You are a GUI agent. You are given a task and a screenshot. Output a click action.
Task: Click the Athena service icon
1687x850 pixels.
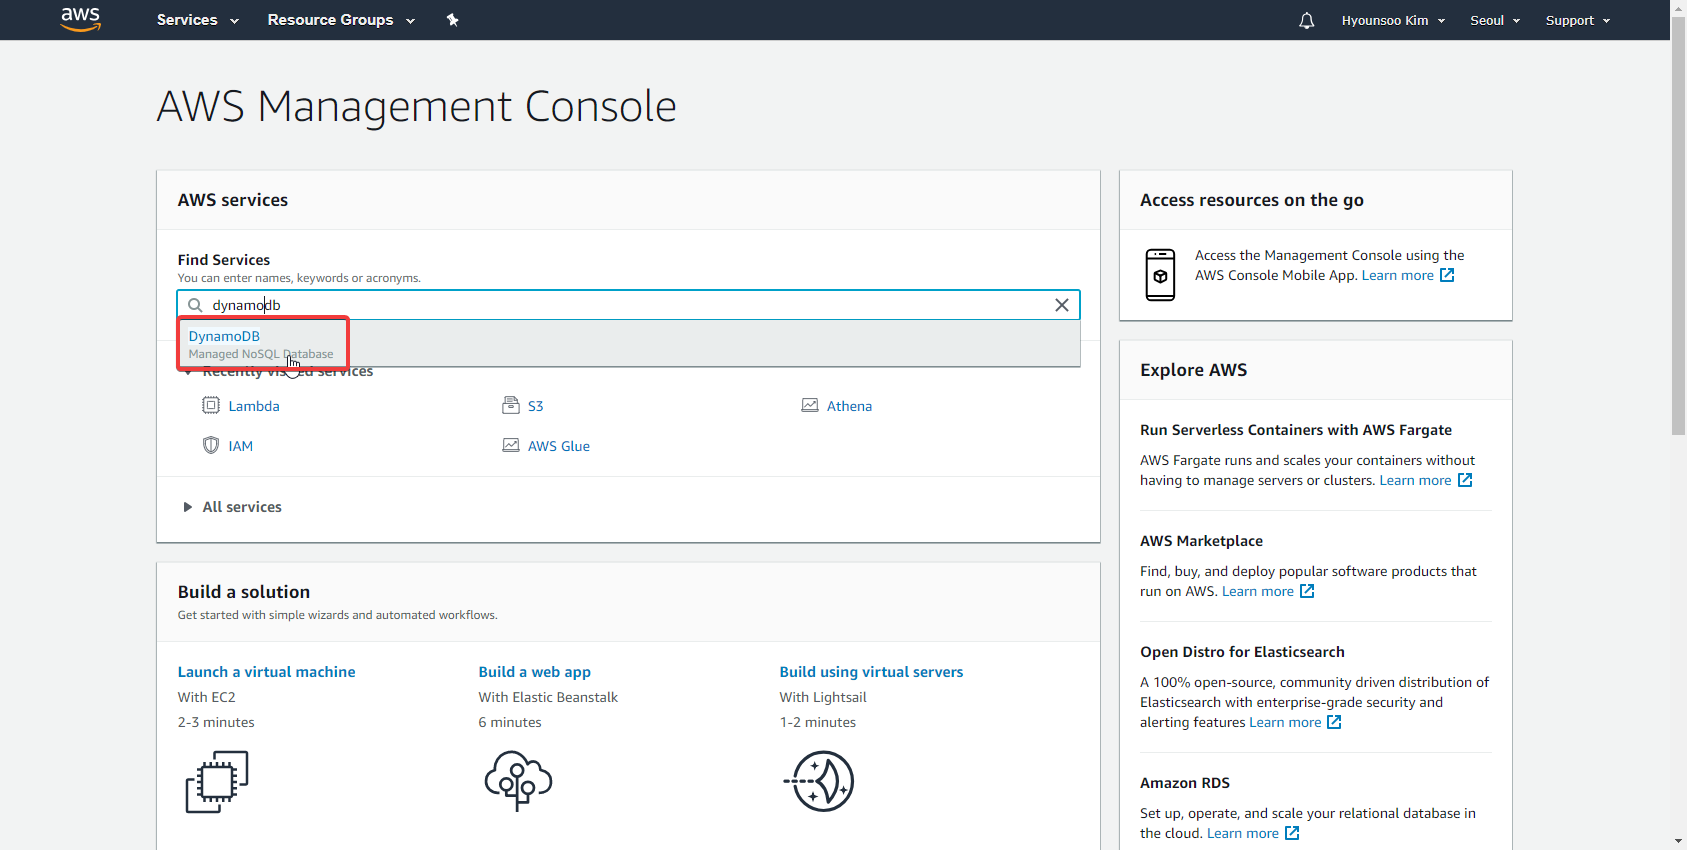[810, 405]
